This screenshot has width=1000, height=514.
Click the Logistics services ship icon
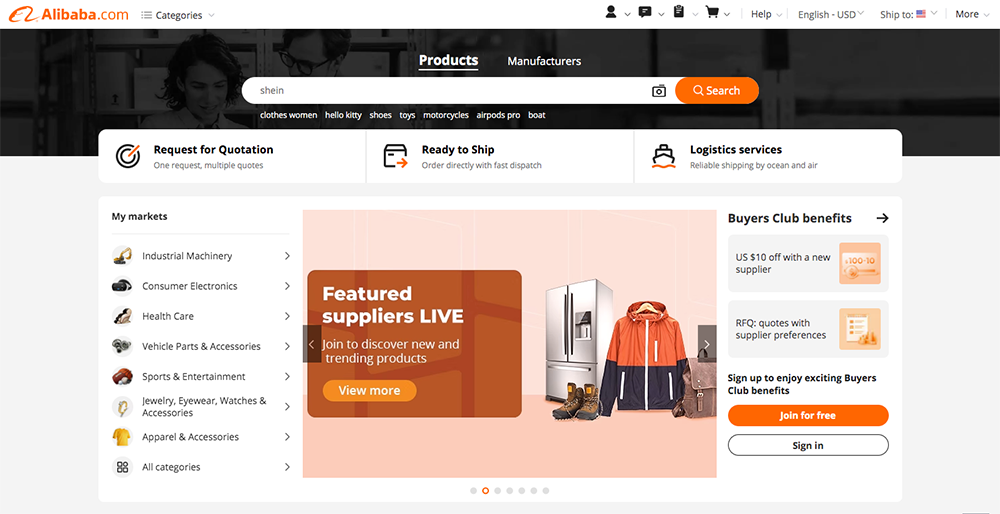pos(663,156)
